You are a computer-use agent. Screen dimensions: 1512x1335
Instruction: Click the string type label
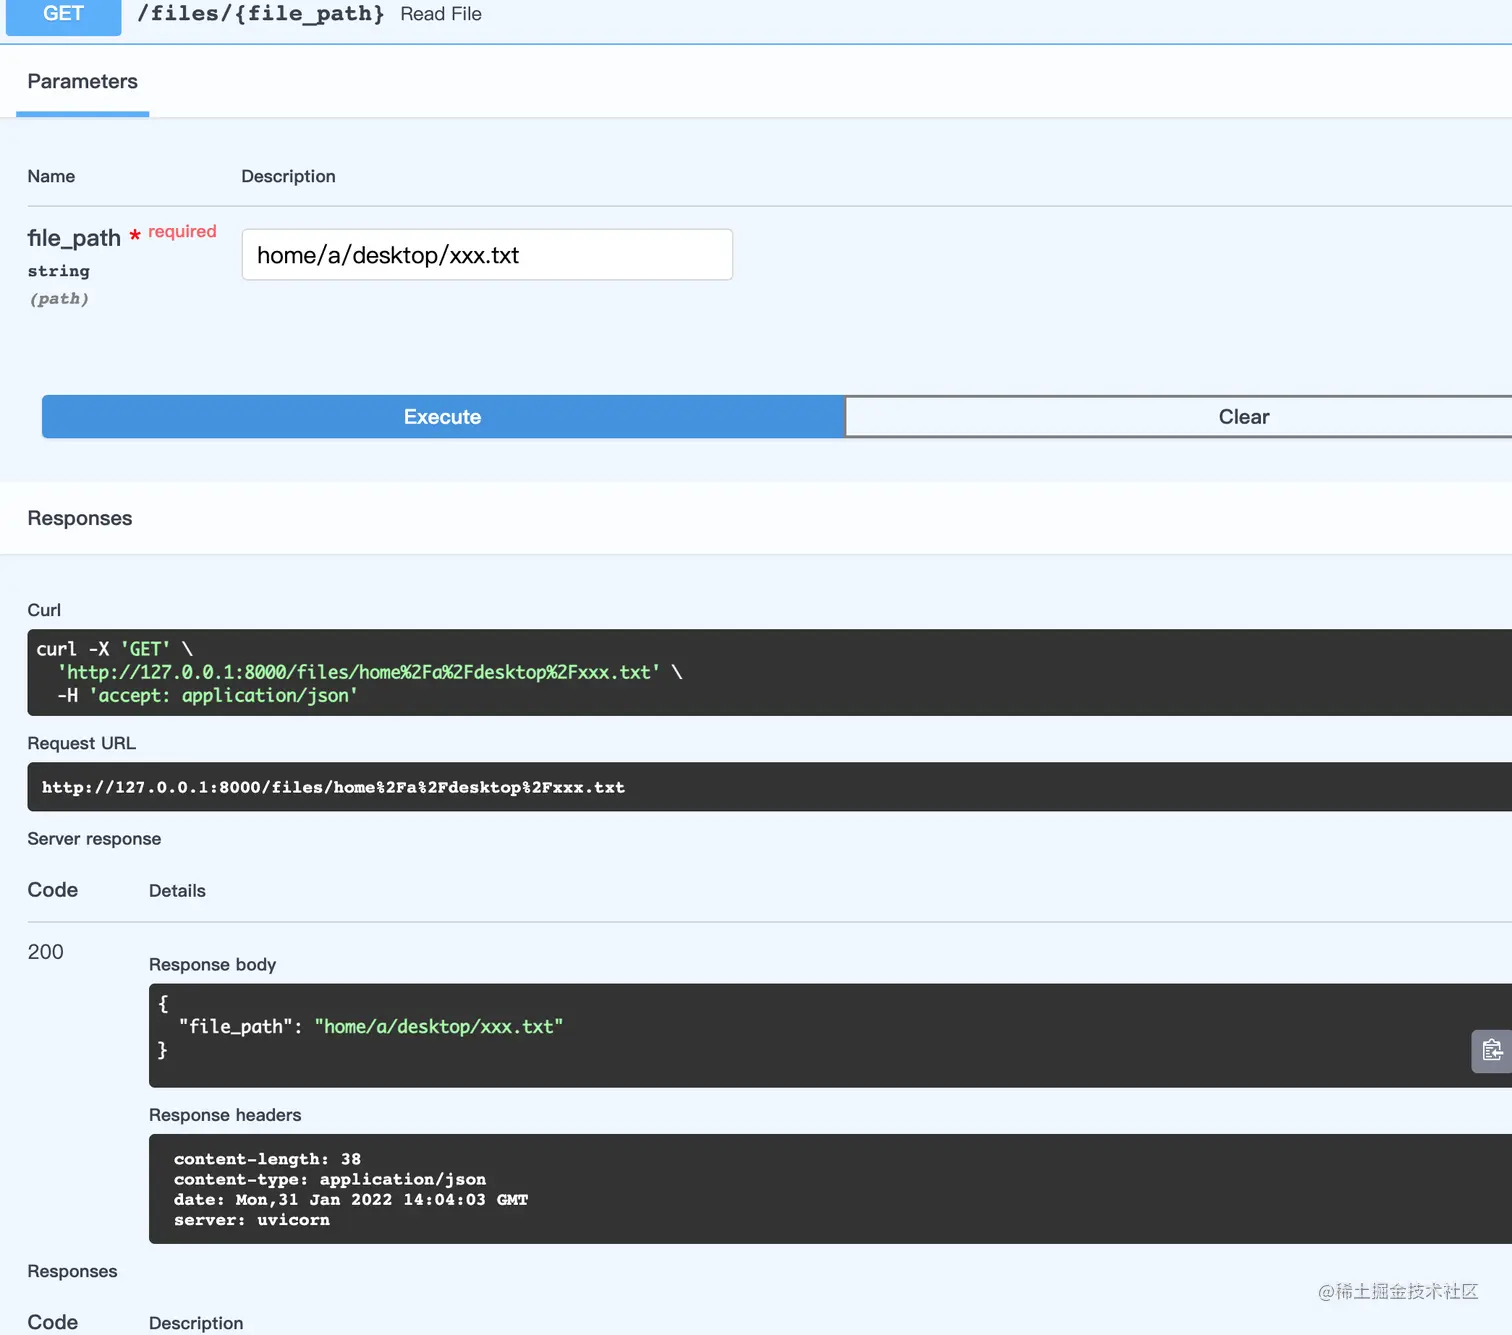pos(58,271)
